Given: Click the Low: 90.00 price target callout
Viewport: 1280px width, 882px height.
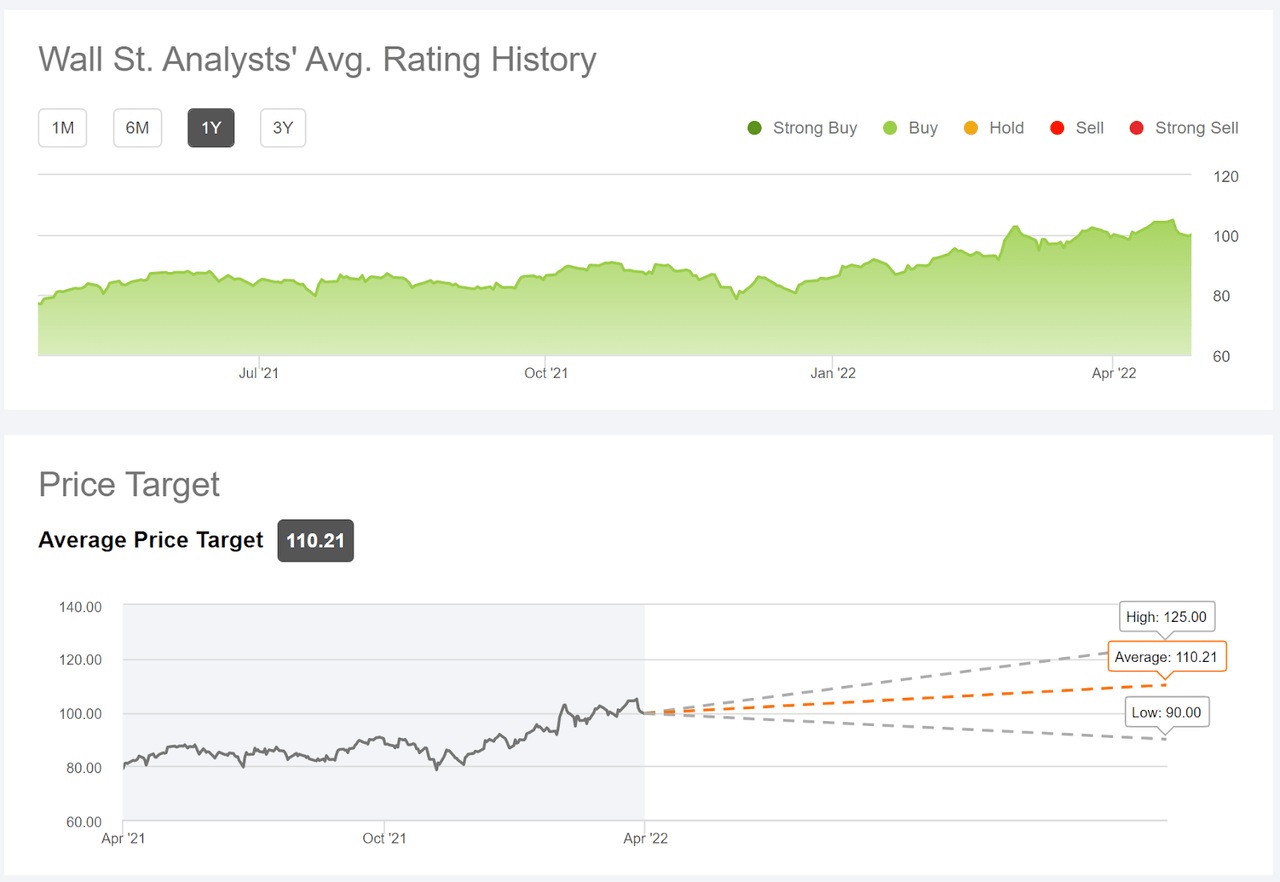Looking at the screenshot, I should click(1166, 712).
